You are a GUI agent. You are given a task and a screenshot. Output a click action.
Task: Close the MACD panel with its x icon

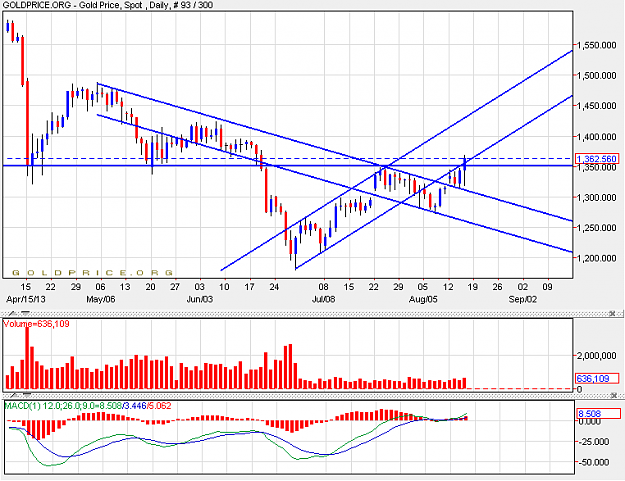[614, 395]
